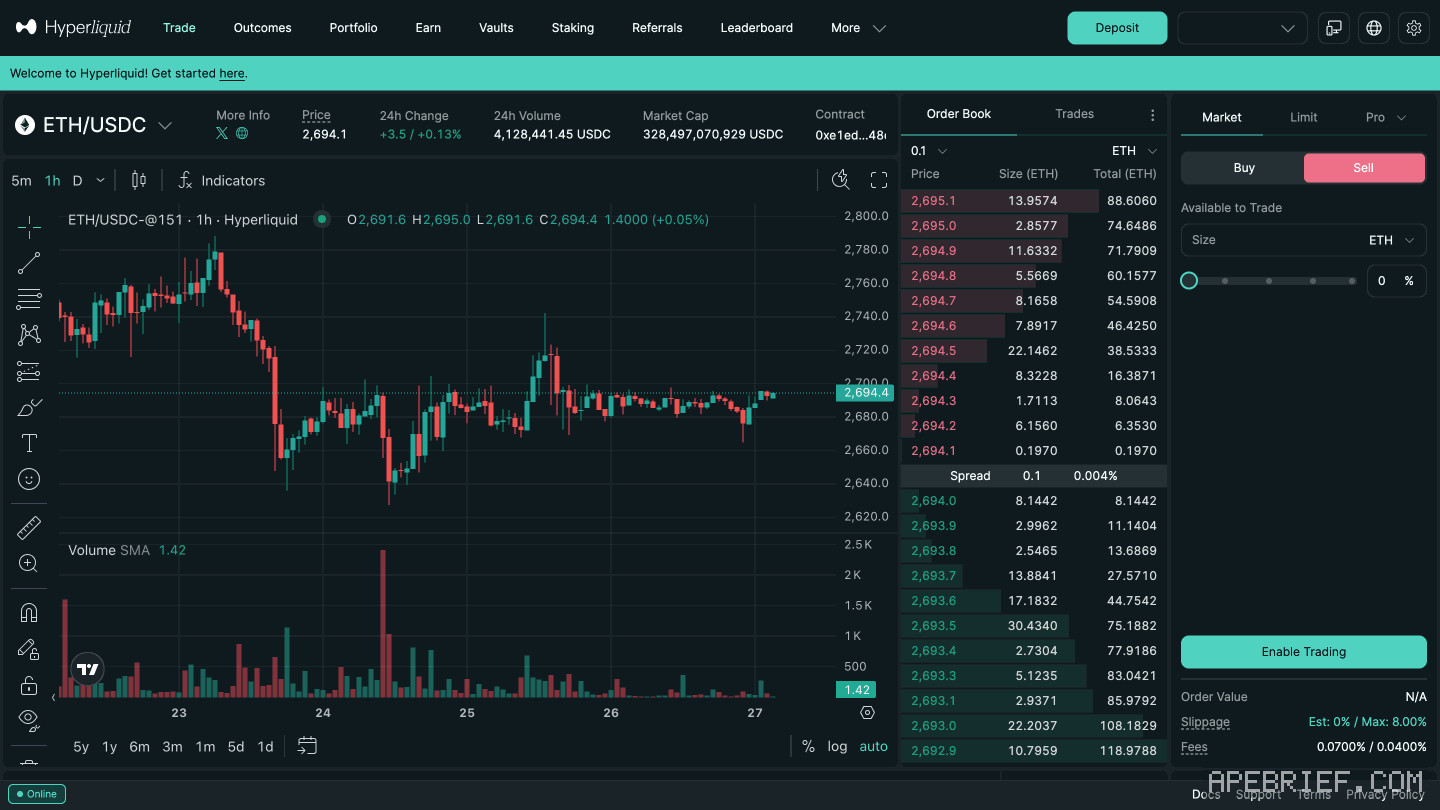This screenshot has height=810, width=1440.
Task: Open the chart settings gear
Action: click(867, 713)
